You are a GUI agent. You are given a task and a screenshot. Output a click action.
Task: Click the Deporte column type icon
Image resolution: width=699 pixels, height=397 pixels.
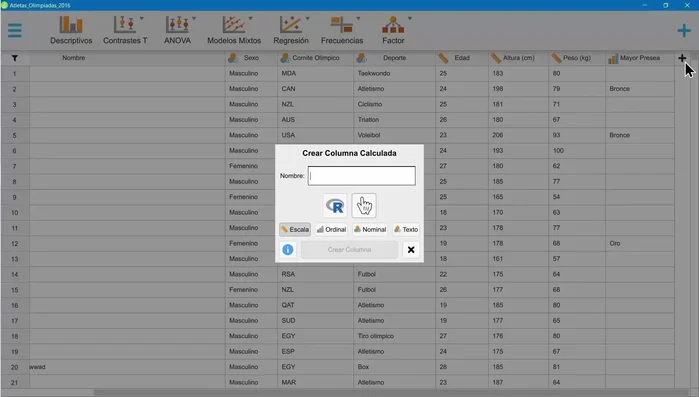point(362,58)
